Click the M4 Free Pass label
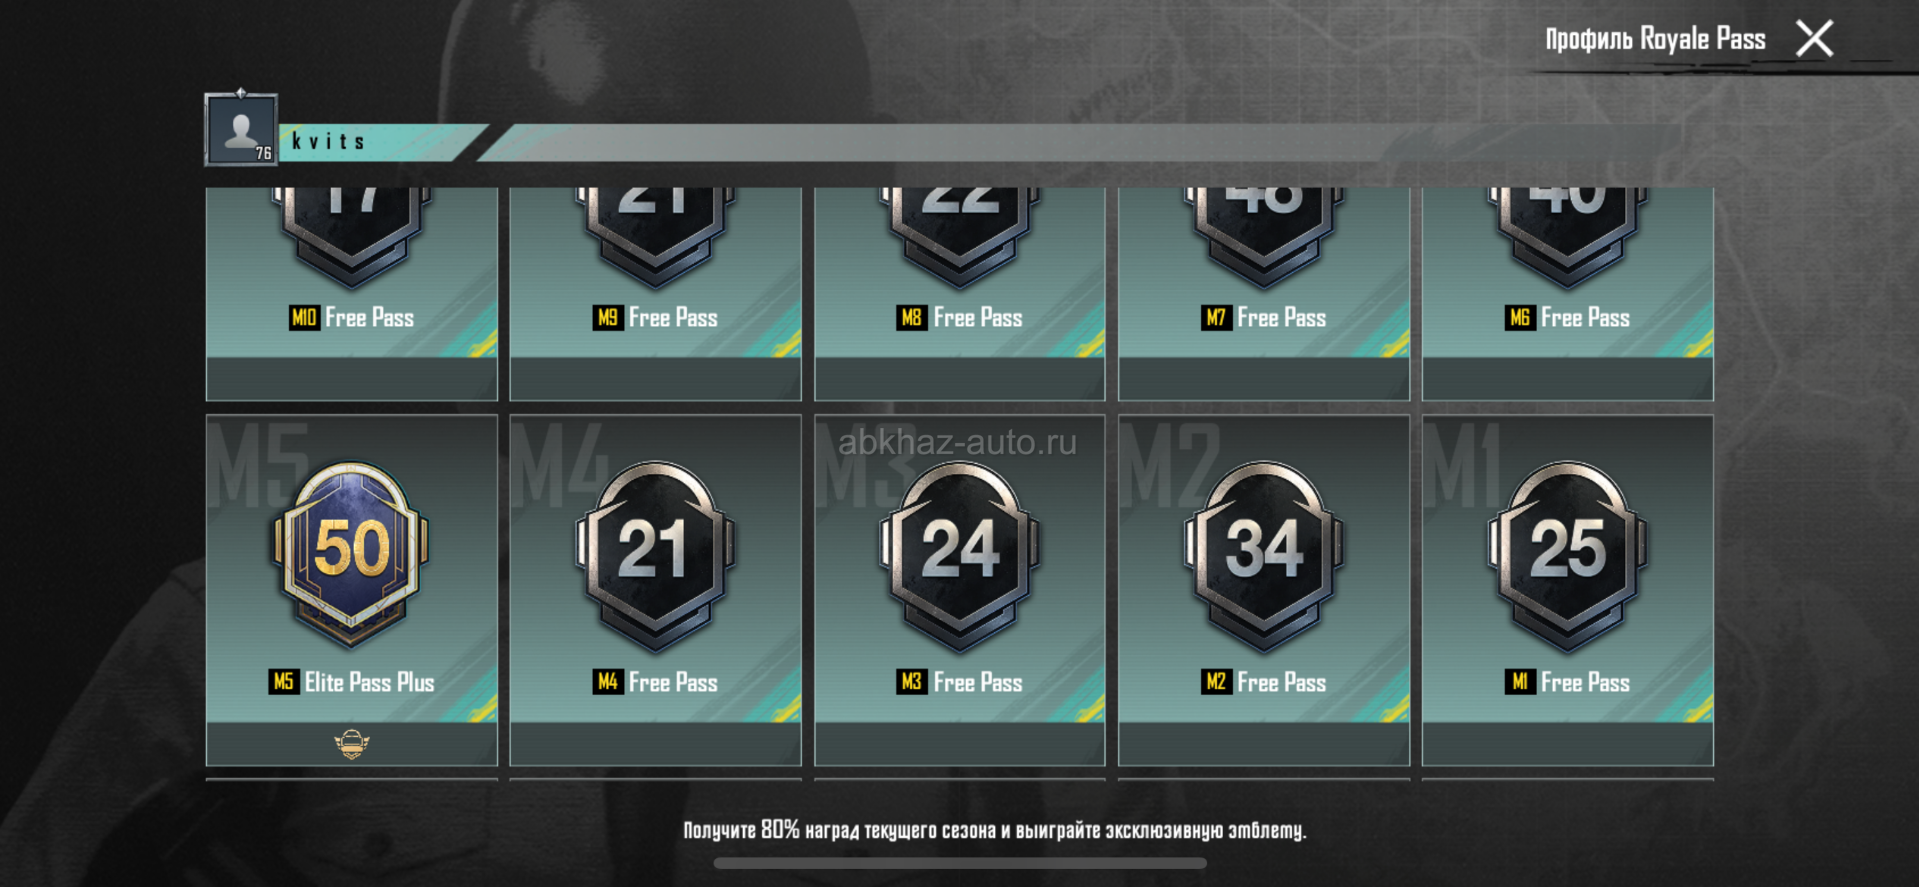 coord(655,682)
